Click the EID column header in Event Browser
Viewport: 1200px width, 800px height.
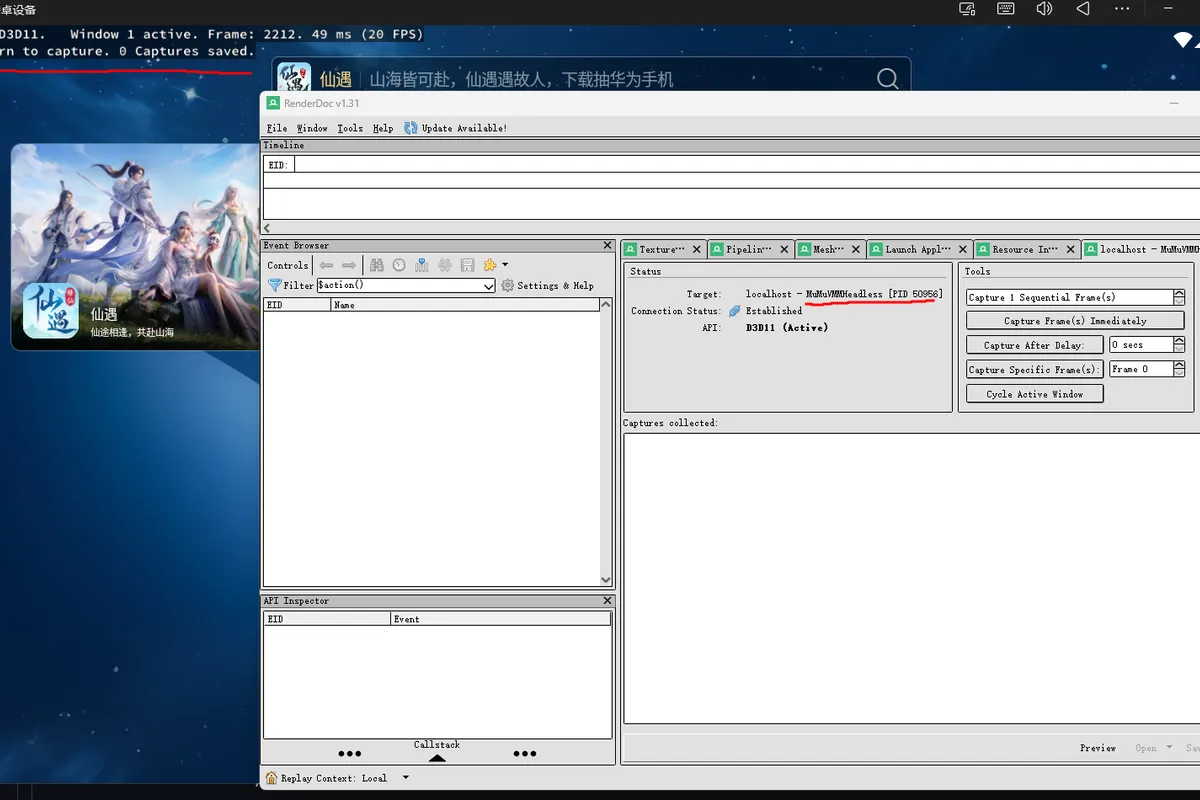(297, 305)
